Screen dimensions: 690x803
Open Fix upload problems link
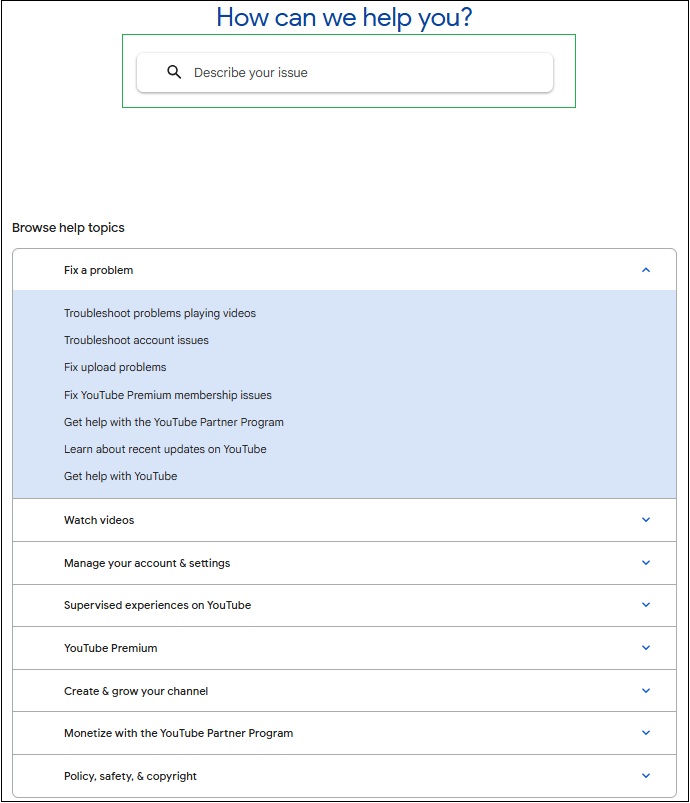click(x=115, y=367)
